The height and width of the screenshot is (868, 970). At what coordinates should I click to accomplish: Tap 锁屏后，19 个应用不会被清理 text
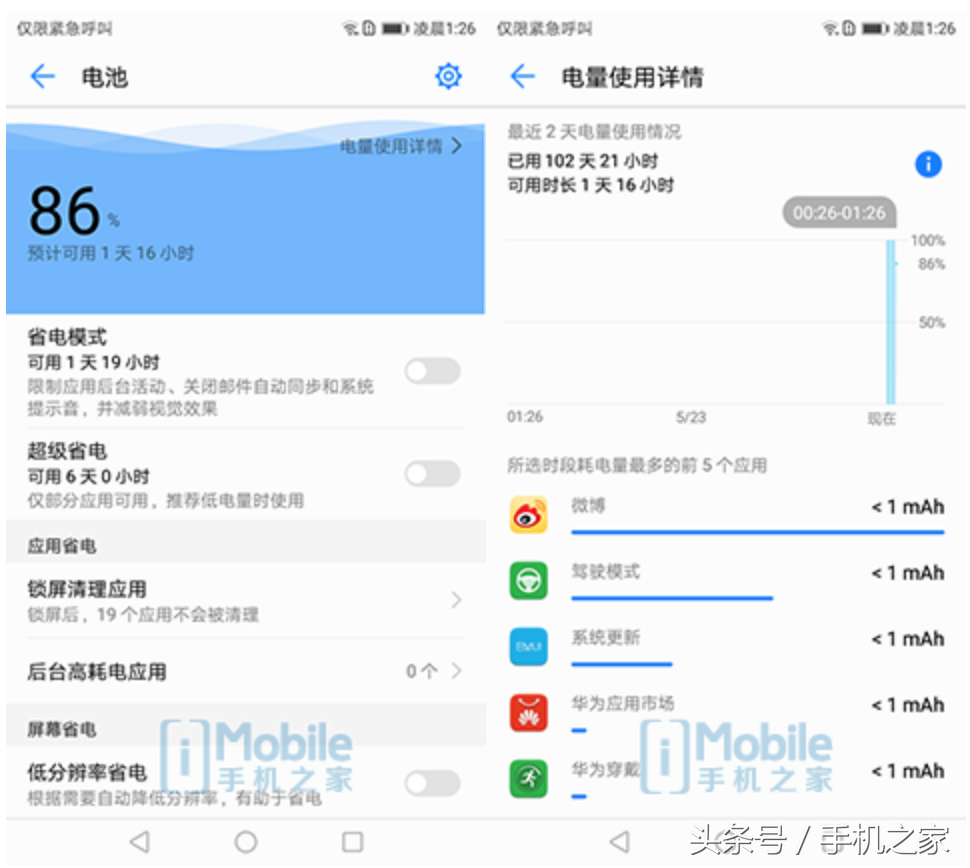pos(143,614)
